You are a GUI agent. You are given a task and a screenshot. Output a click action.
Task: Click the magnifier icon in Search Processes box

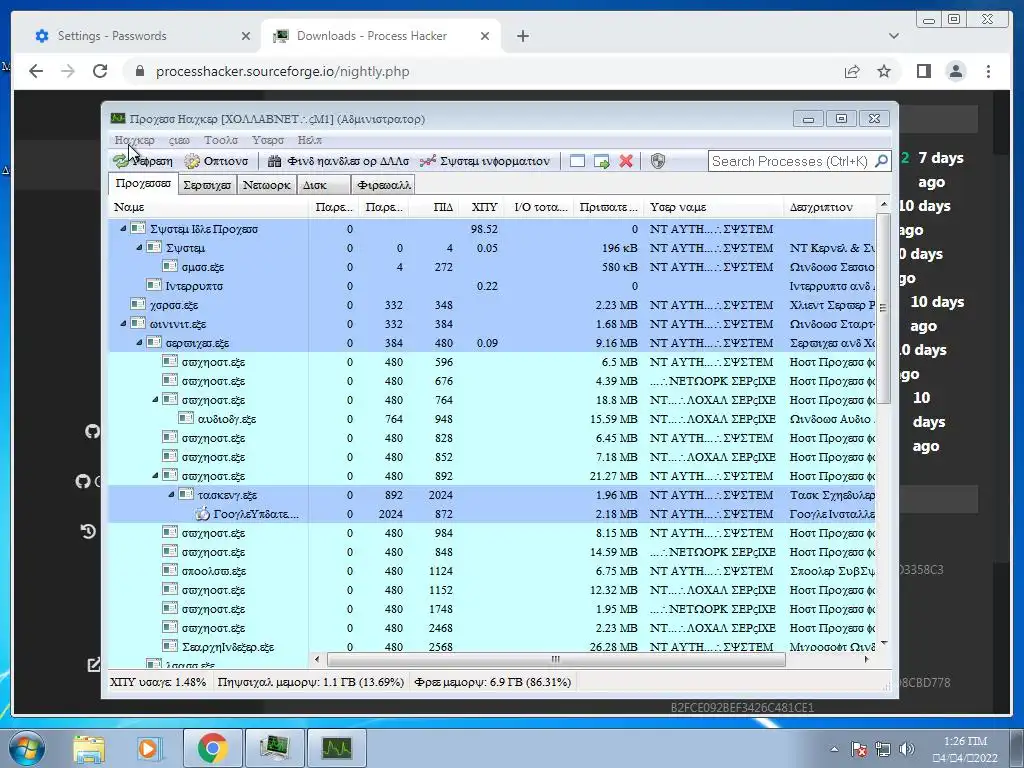tap(881, 161)
